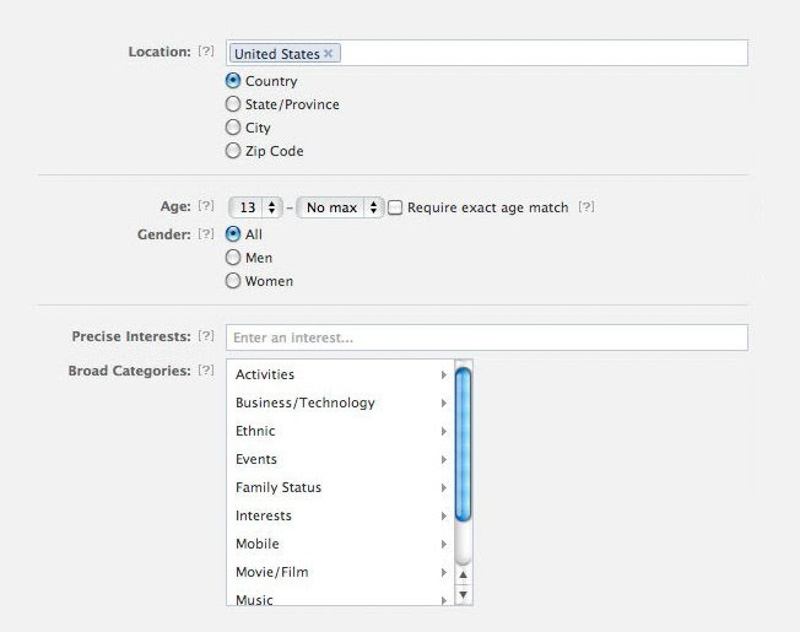Expand the Business/Technology category
This screenshot has height=632, width=800.
(305, 403)
